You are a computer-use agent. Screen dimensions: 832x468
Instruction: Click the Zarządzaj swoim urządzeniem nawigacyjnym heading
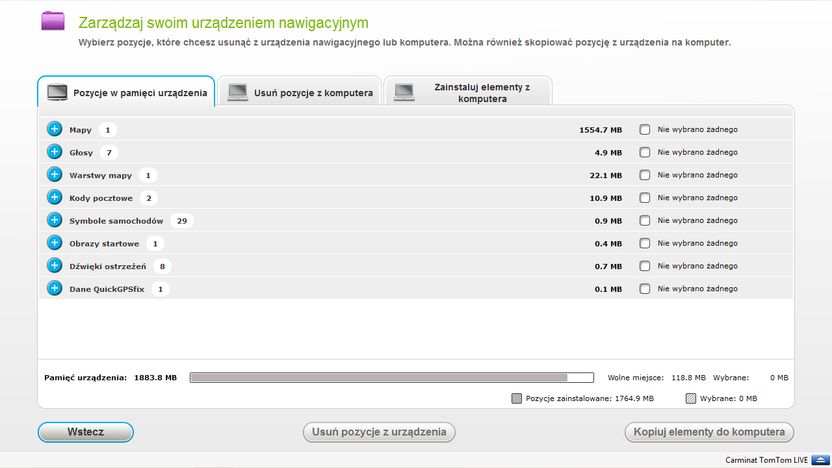(223, 23)
